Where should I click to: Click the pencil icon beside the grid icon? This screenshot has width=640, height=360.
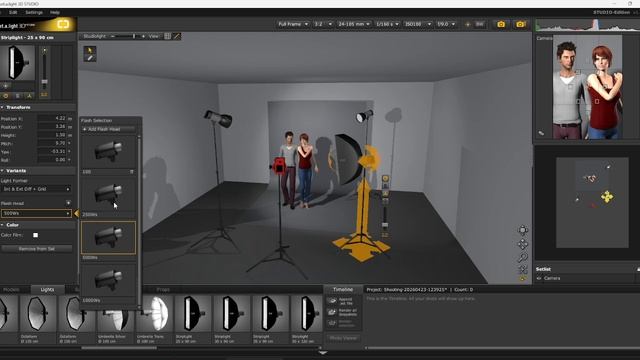point(177,36)
